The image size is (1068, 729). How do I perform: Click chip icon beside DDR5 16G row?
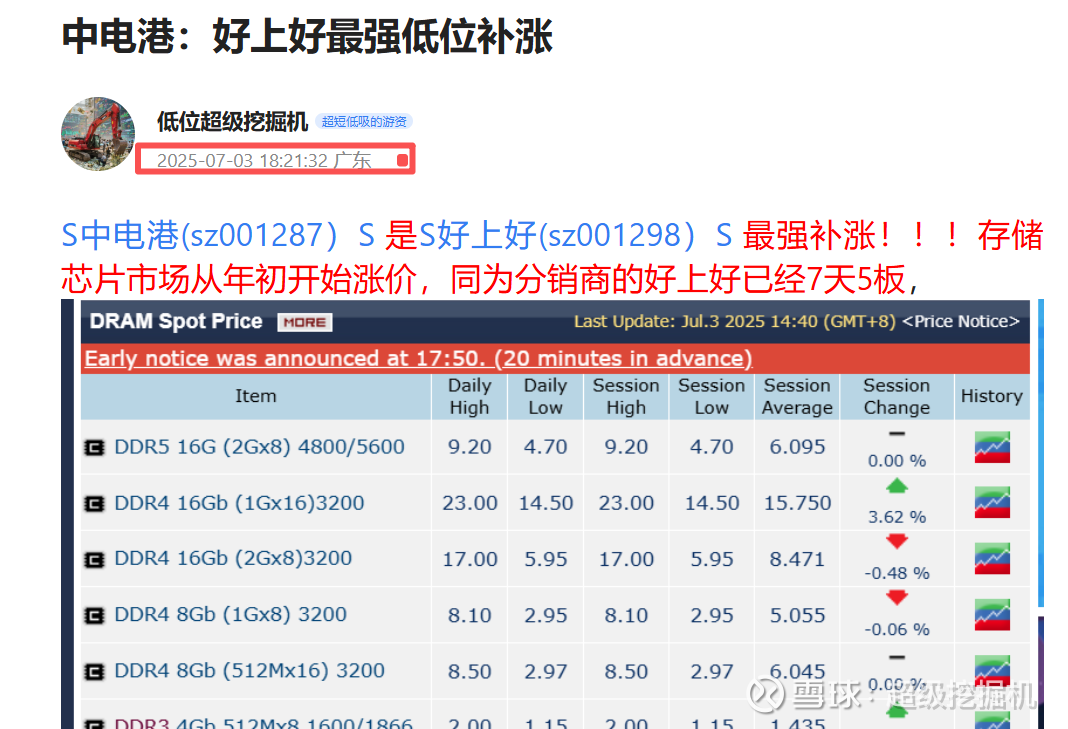pos(94,448)
